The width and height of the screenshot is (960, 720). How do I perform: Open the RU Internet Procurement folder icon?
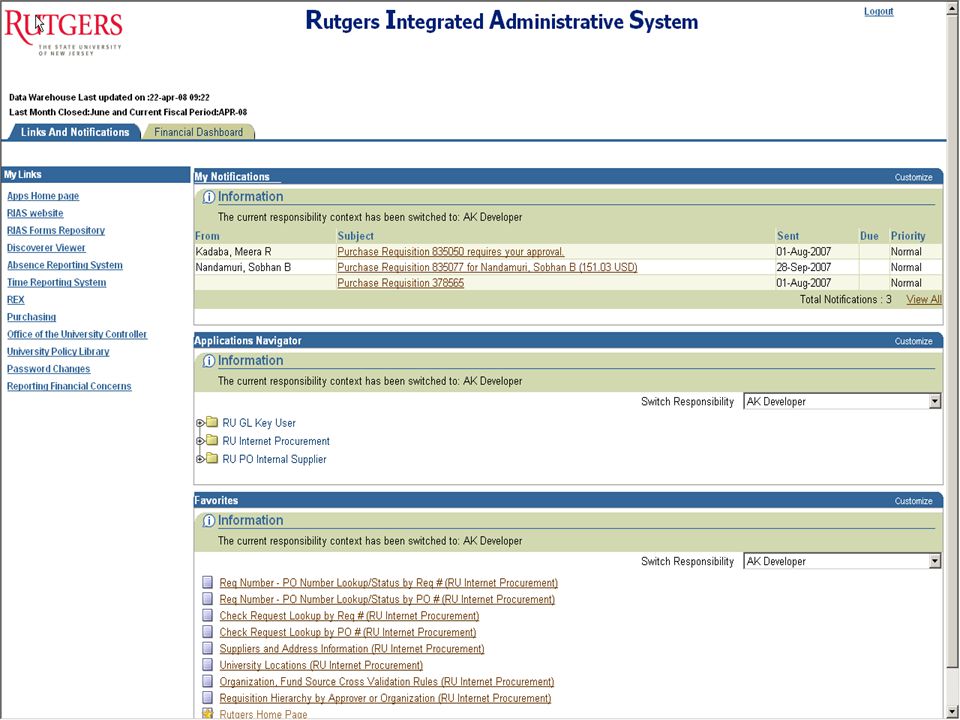[x=212, y=441]
